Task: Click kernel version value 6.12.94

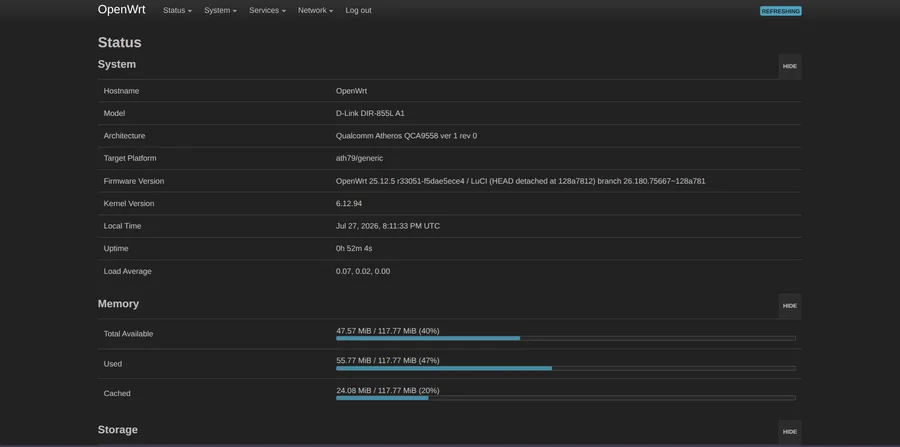Action: tap(349, 203)
